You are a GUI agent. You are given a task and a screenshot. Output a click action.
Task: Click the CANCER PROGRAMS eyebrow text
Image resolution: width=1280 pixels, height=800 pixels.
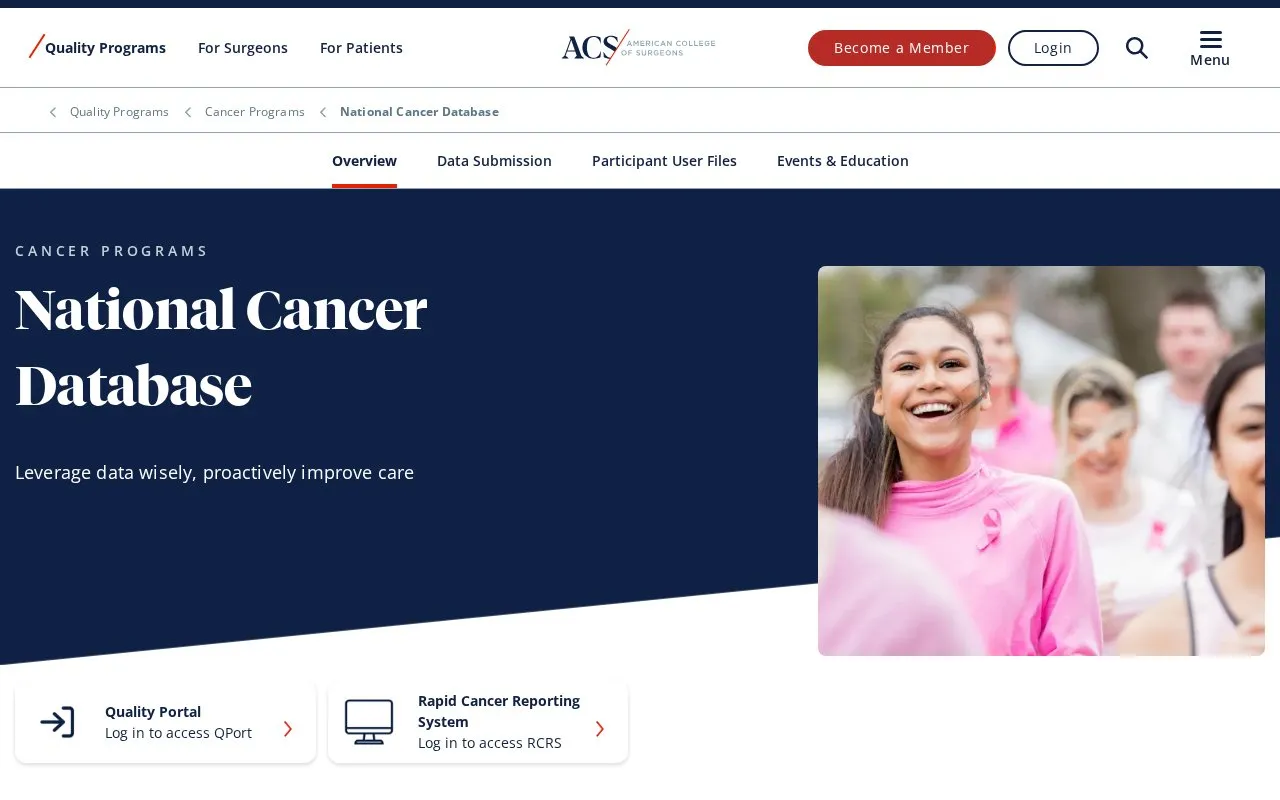click(111, 251)
